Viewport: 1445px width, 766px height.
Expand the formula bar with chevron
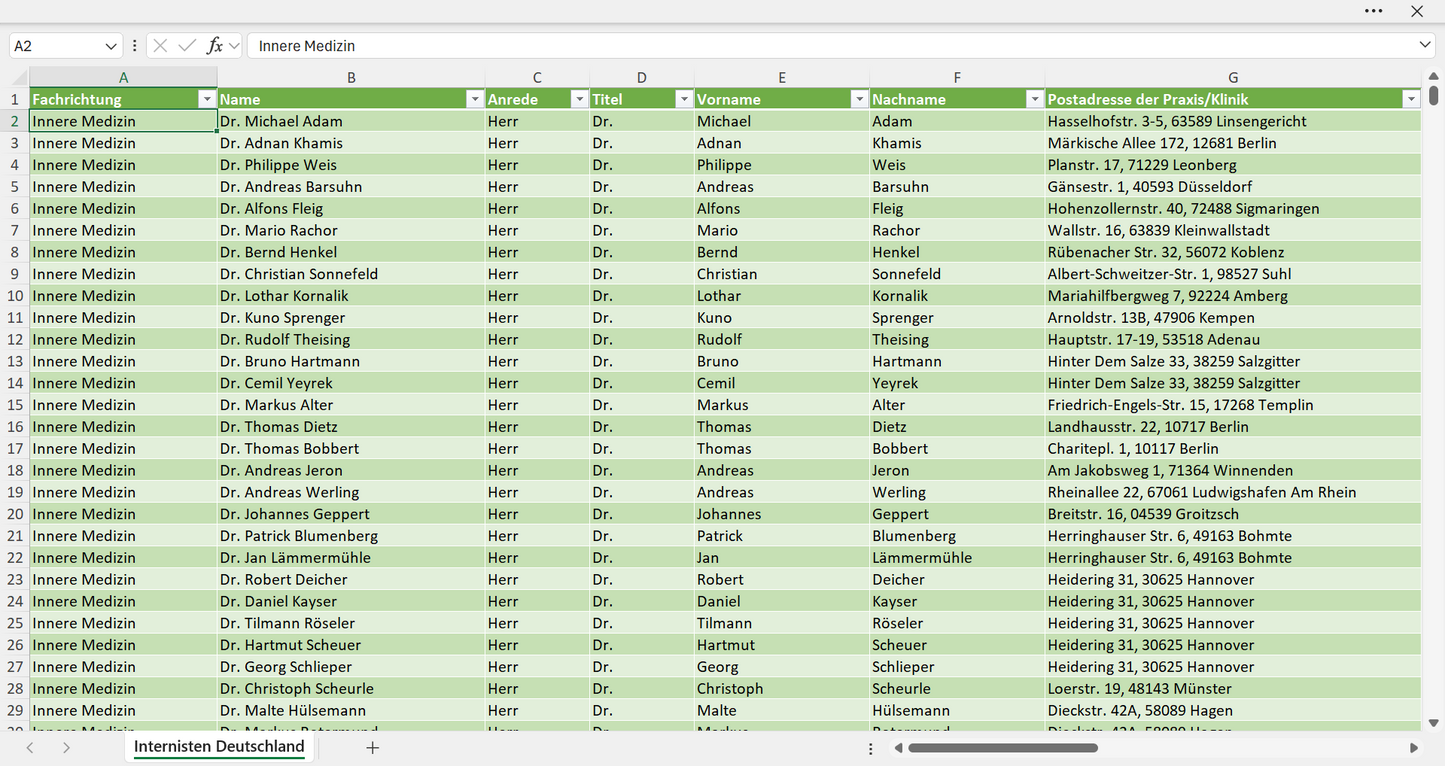tap(1425, 45)
